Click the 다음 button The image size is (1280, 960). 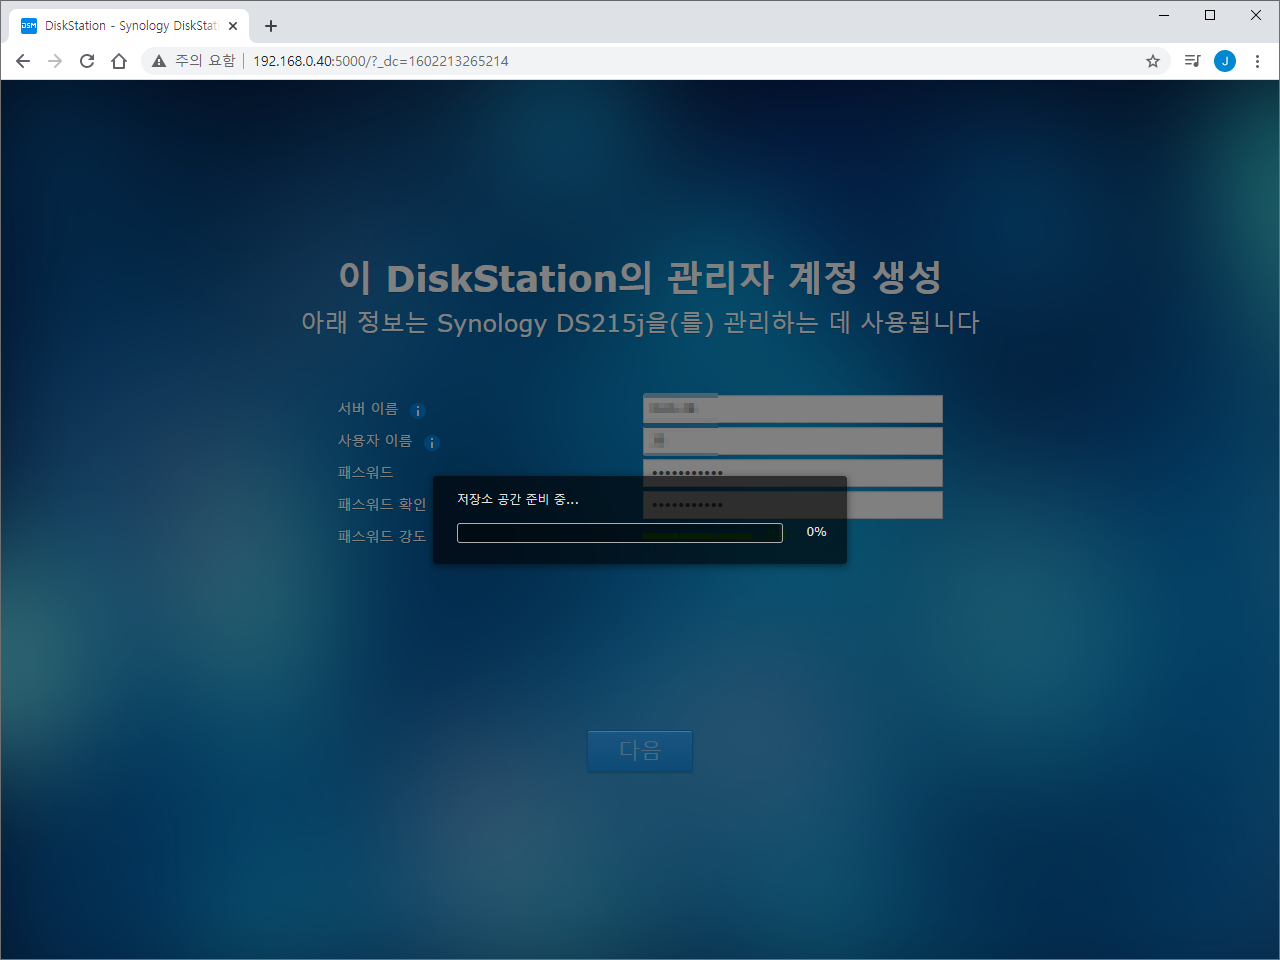pyautogui.click(x=640, y=750)
